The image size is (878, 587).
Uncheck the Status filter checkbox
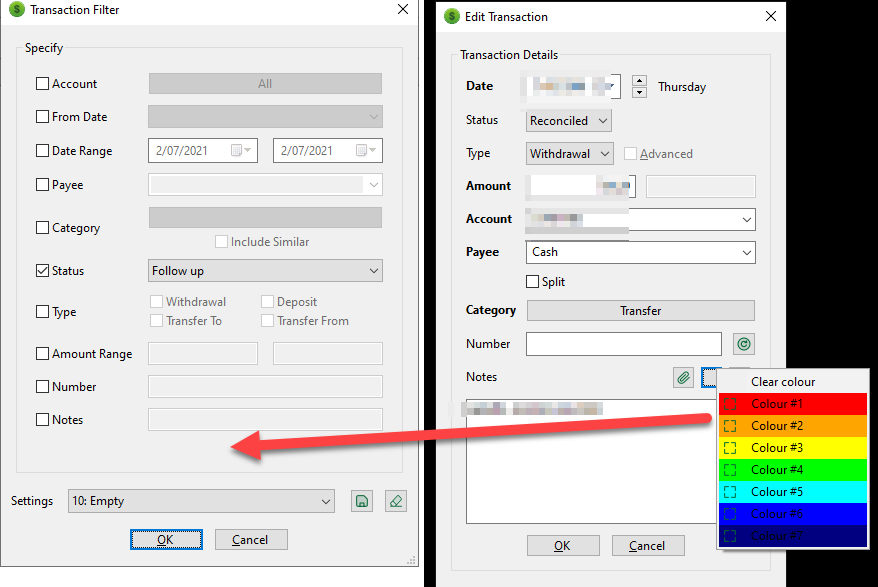(x=42, y=271)
